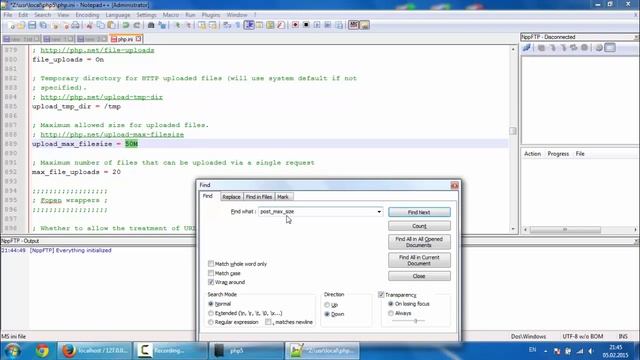The width and height of the screenshot is (640, 360).
Task: Click the NppFTP settings gear icon
Action: coord(599,48)
